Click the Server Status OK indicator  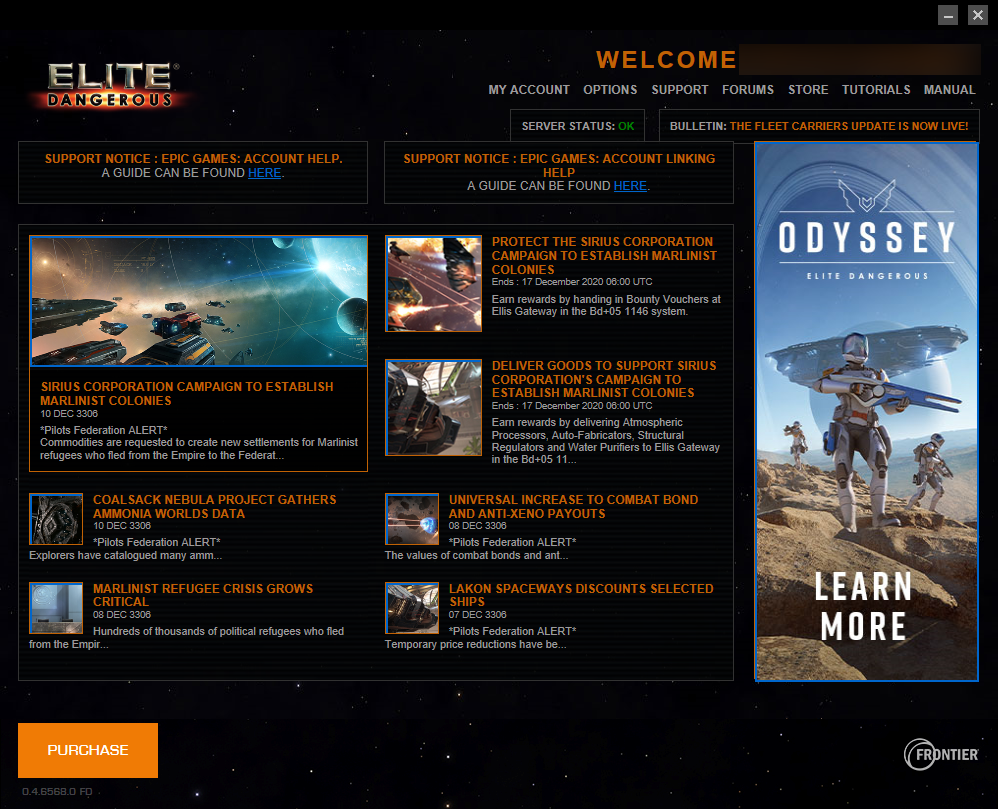(578, 126)
